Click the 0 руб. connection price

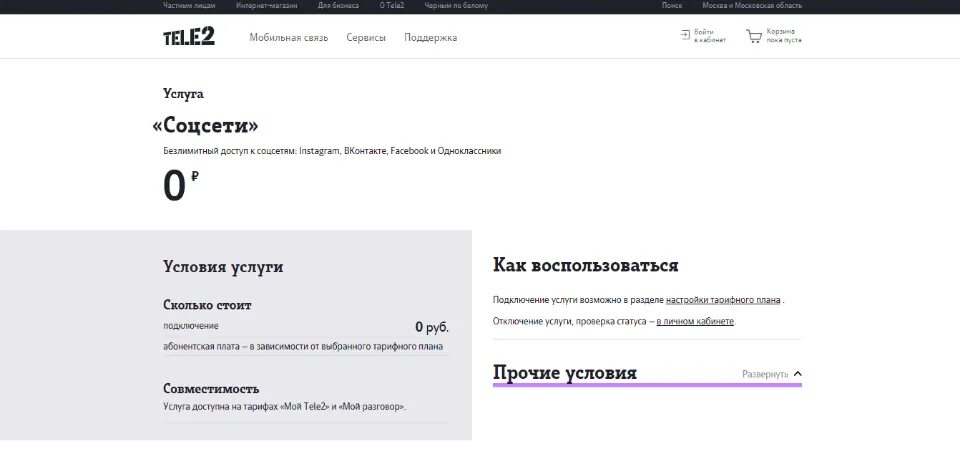(432, 328)
